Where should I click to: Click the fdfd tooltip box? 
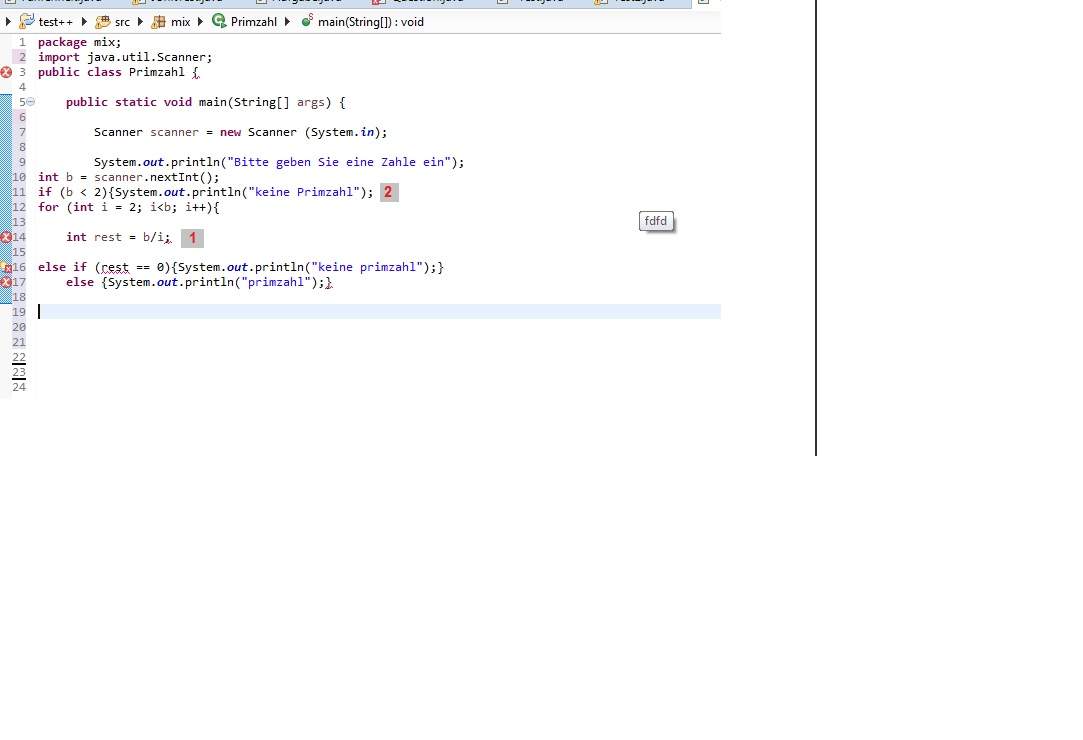tap(656, 221)
